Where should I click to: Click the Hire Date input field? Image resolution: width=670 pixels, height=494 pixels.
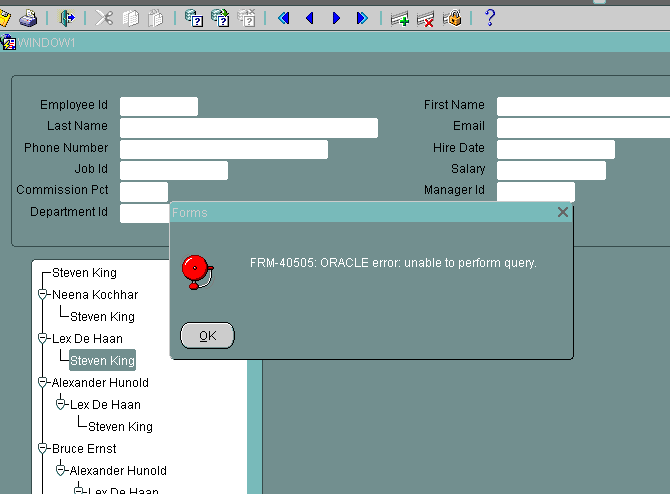point(555,149)
